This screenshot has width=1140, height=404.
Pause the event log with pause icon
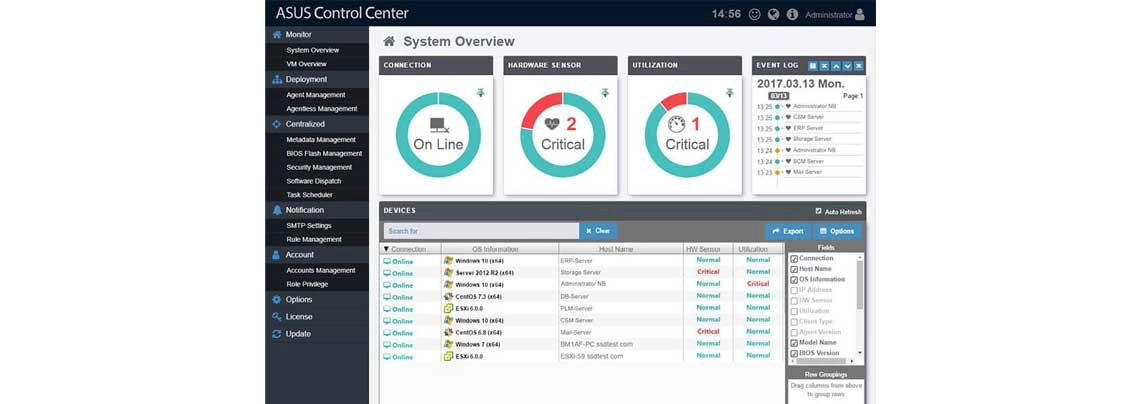(x=813, y=65)
